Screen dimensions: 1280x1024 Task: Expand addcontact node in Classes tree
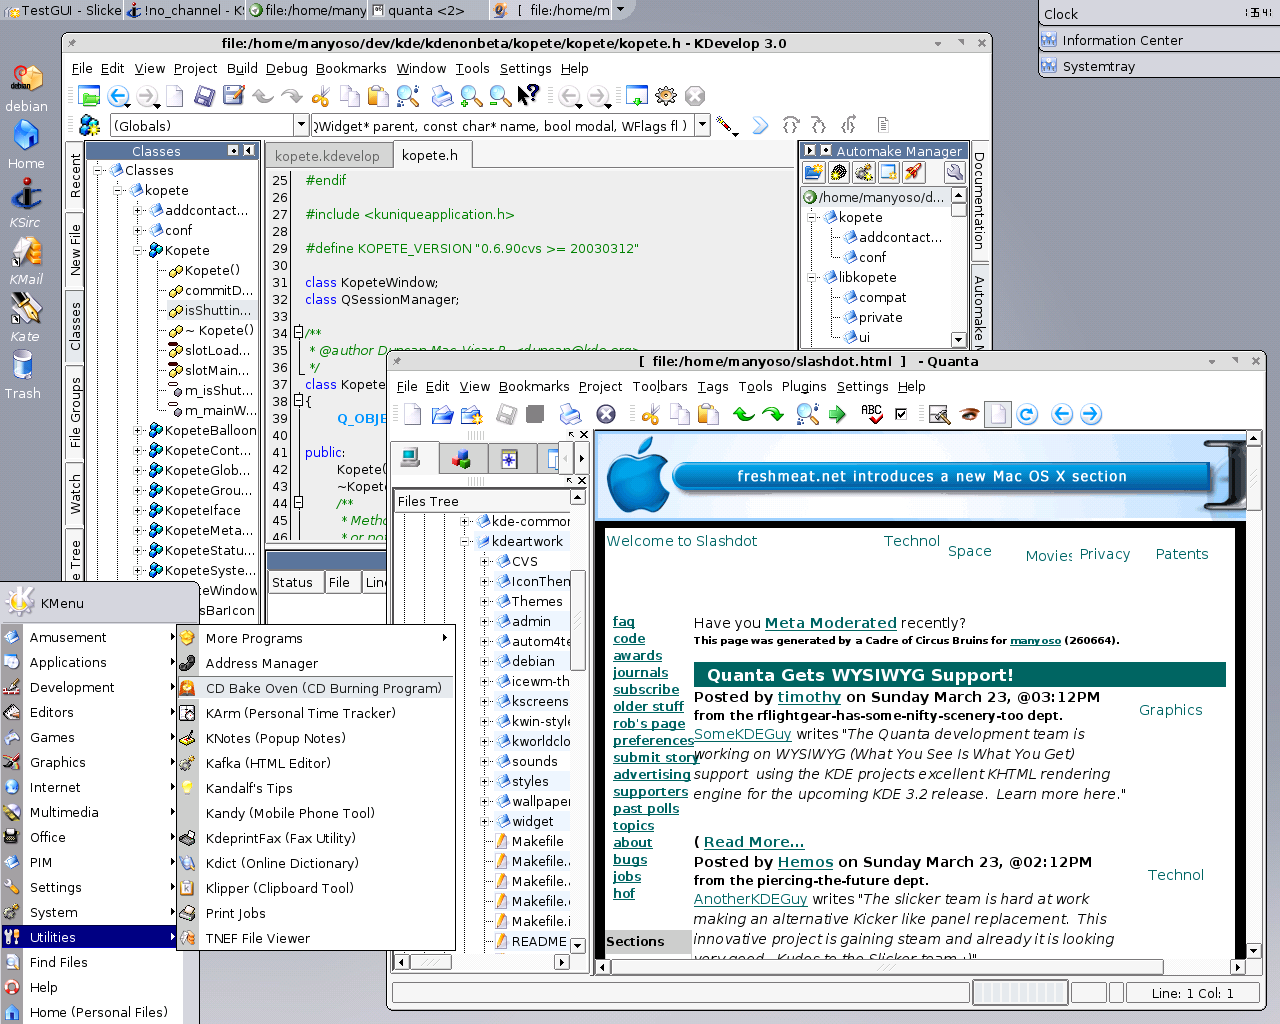point(138,210)
